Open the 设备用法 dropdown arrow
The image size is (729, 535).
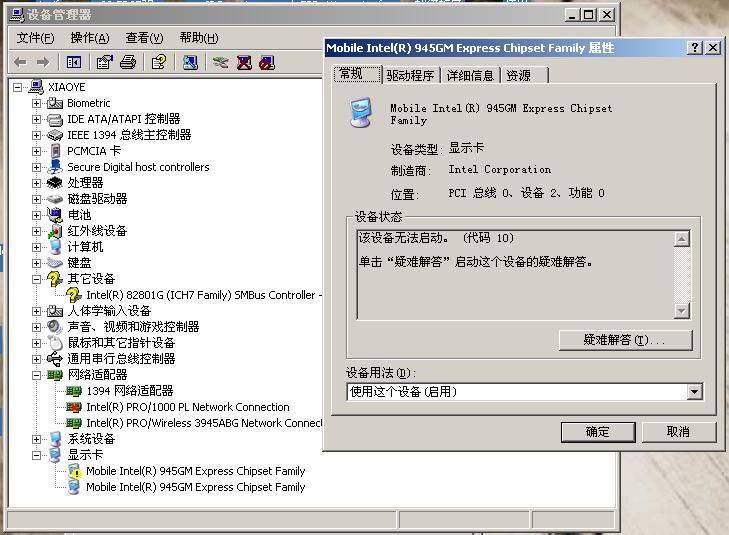(x=694, y=392)
